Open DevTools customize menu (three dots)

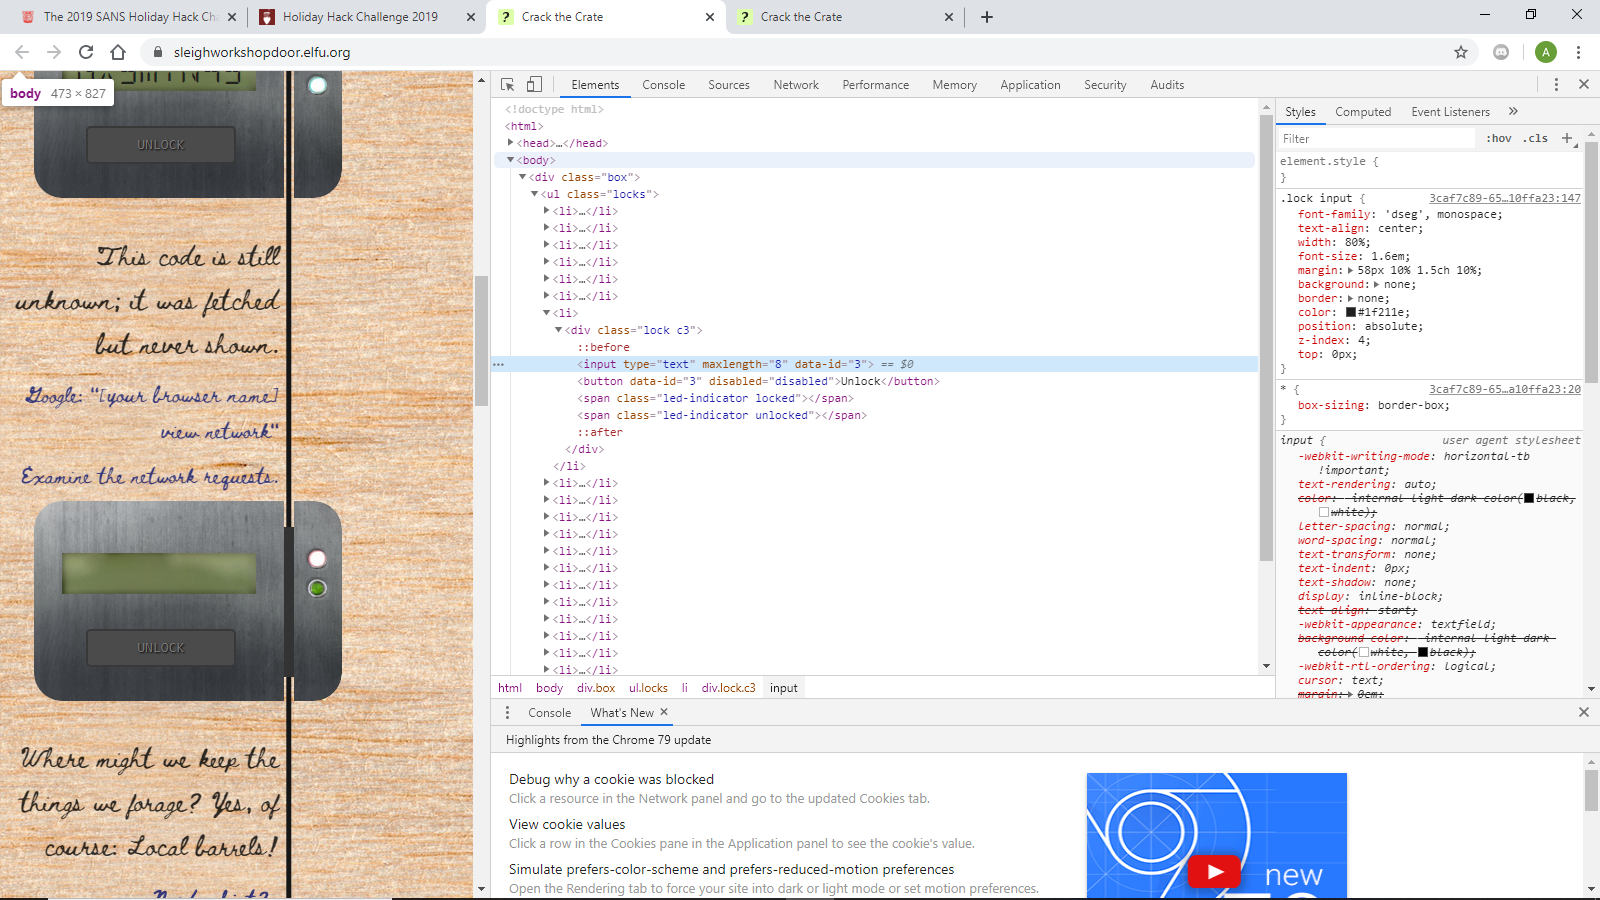(1556, 85)
